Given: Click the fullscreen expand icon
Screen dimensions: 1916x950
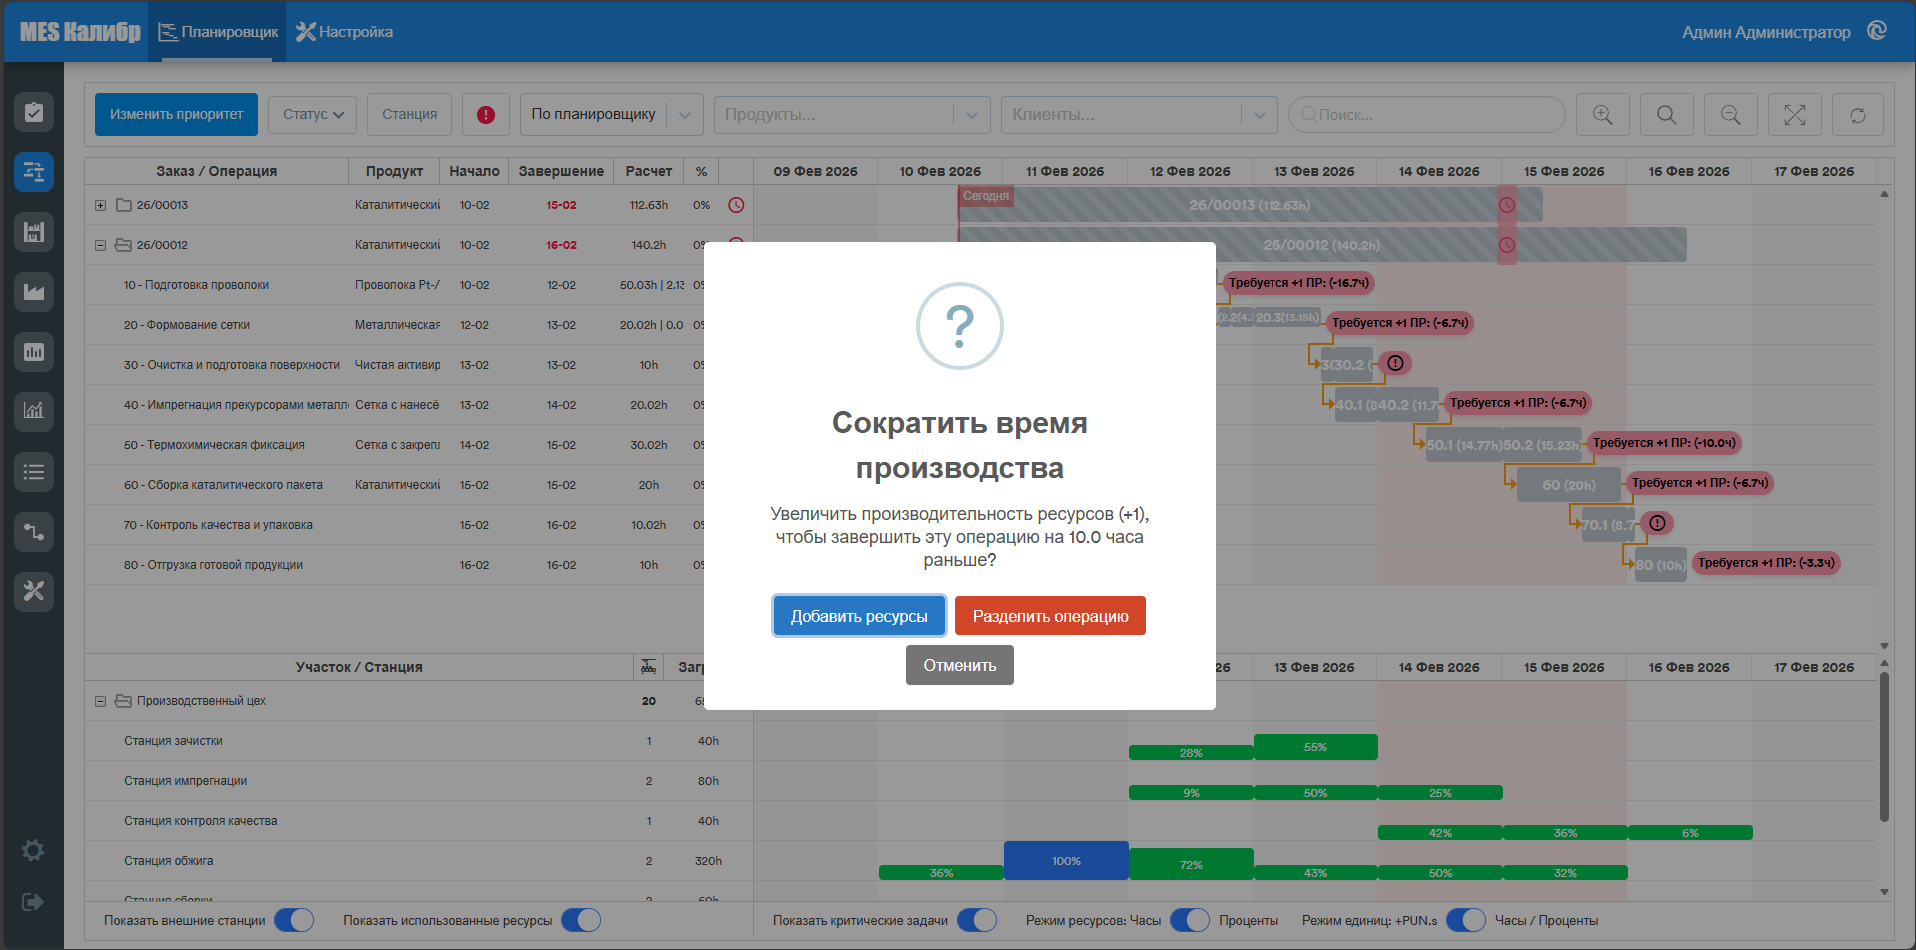Looking at the screenshot, I should (1795, 115).
